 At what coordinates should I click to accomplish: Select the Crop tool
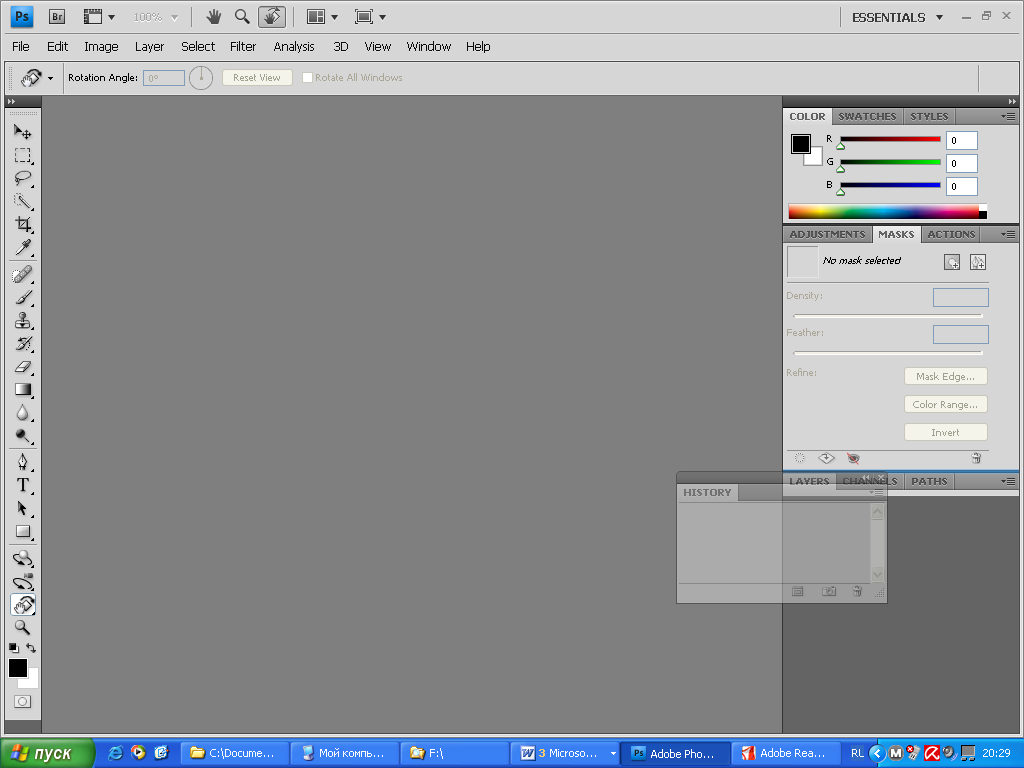pyautogui.click(x=23, y=224)
